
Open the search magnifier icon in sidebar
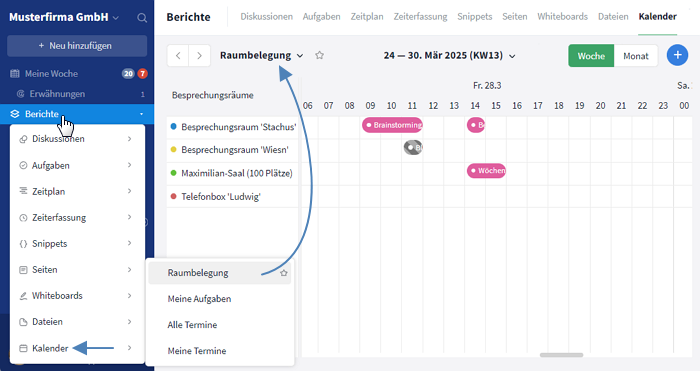coord(142,18)
